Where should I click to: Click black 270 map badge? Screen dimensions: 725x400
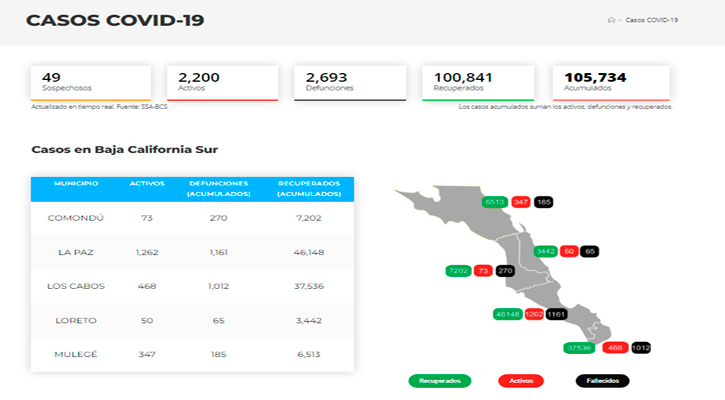point(505,271)
